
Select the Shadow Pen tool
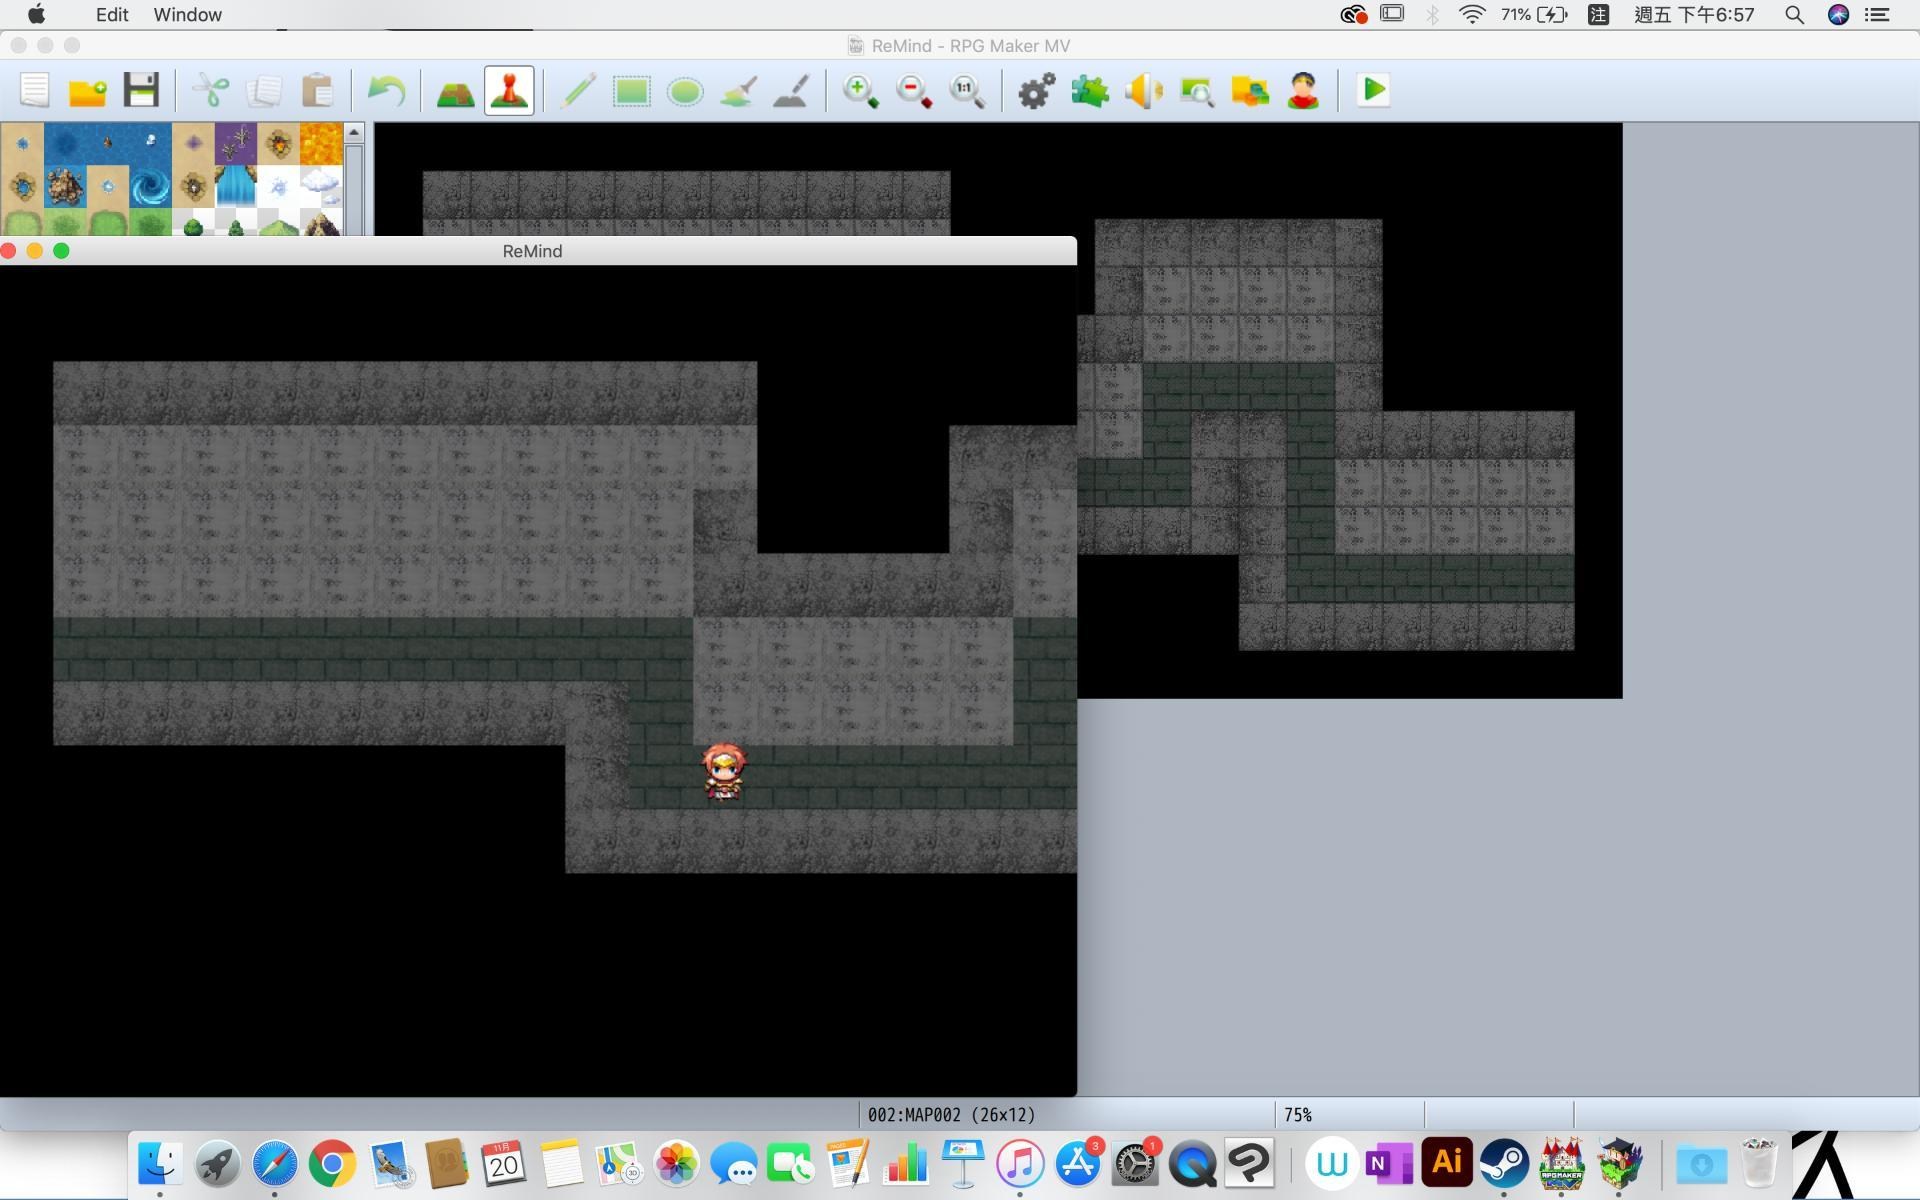point(791,91)
